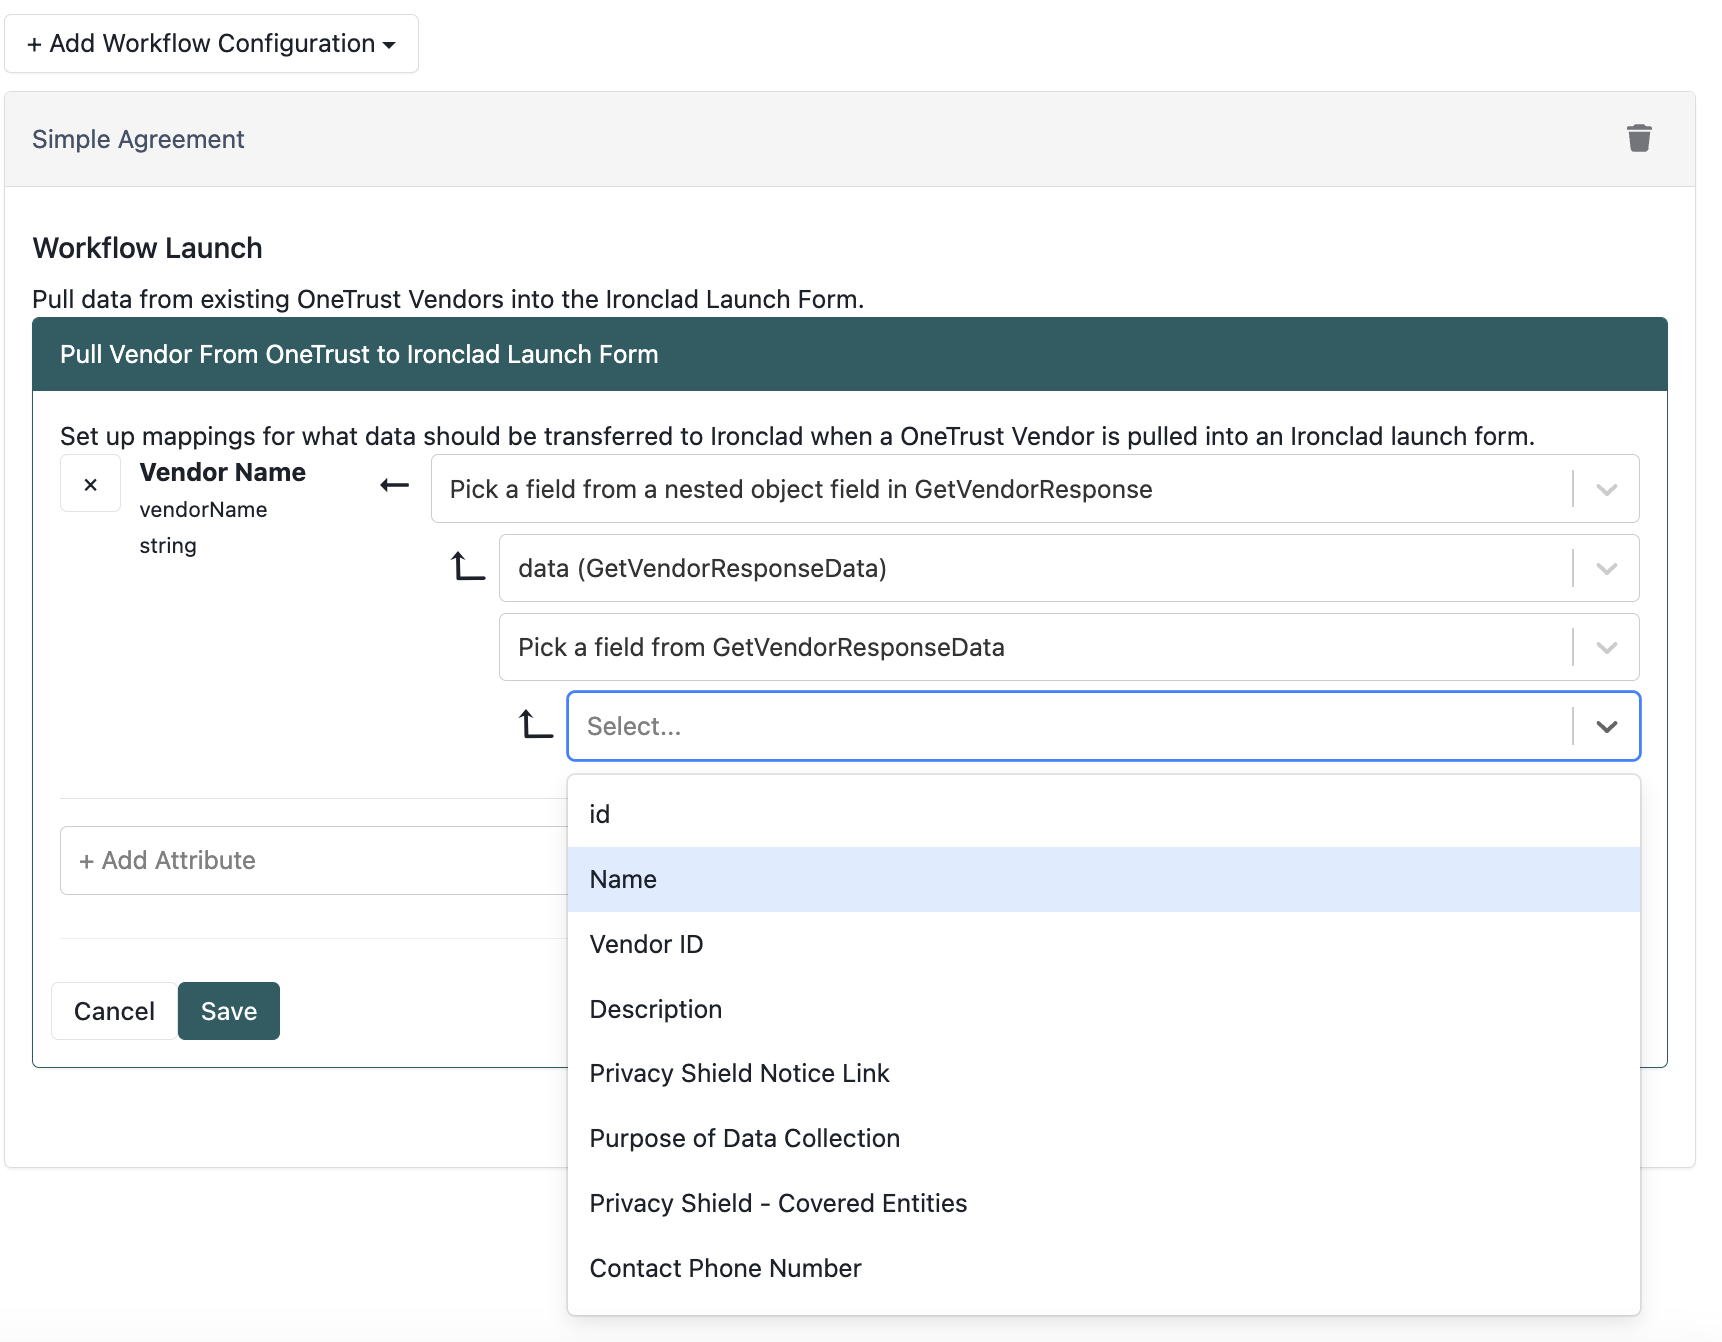Pick Privacy Shield Notice Link option
The image size is (1722, 1342).
tap(1103, 1073)
